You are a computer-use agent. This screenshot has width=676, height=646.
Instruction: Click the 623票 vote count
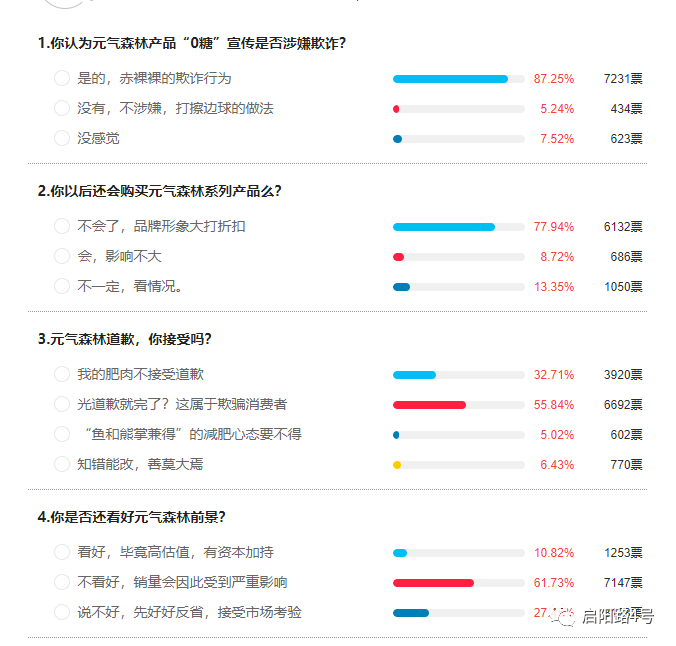(626, 139)
